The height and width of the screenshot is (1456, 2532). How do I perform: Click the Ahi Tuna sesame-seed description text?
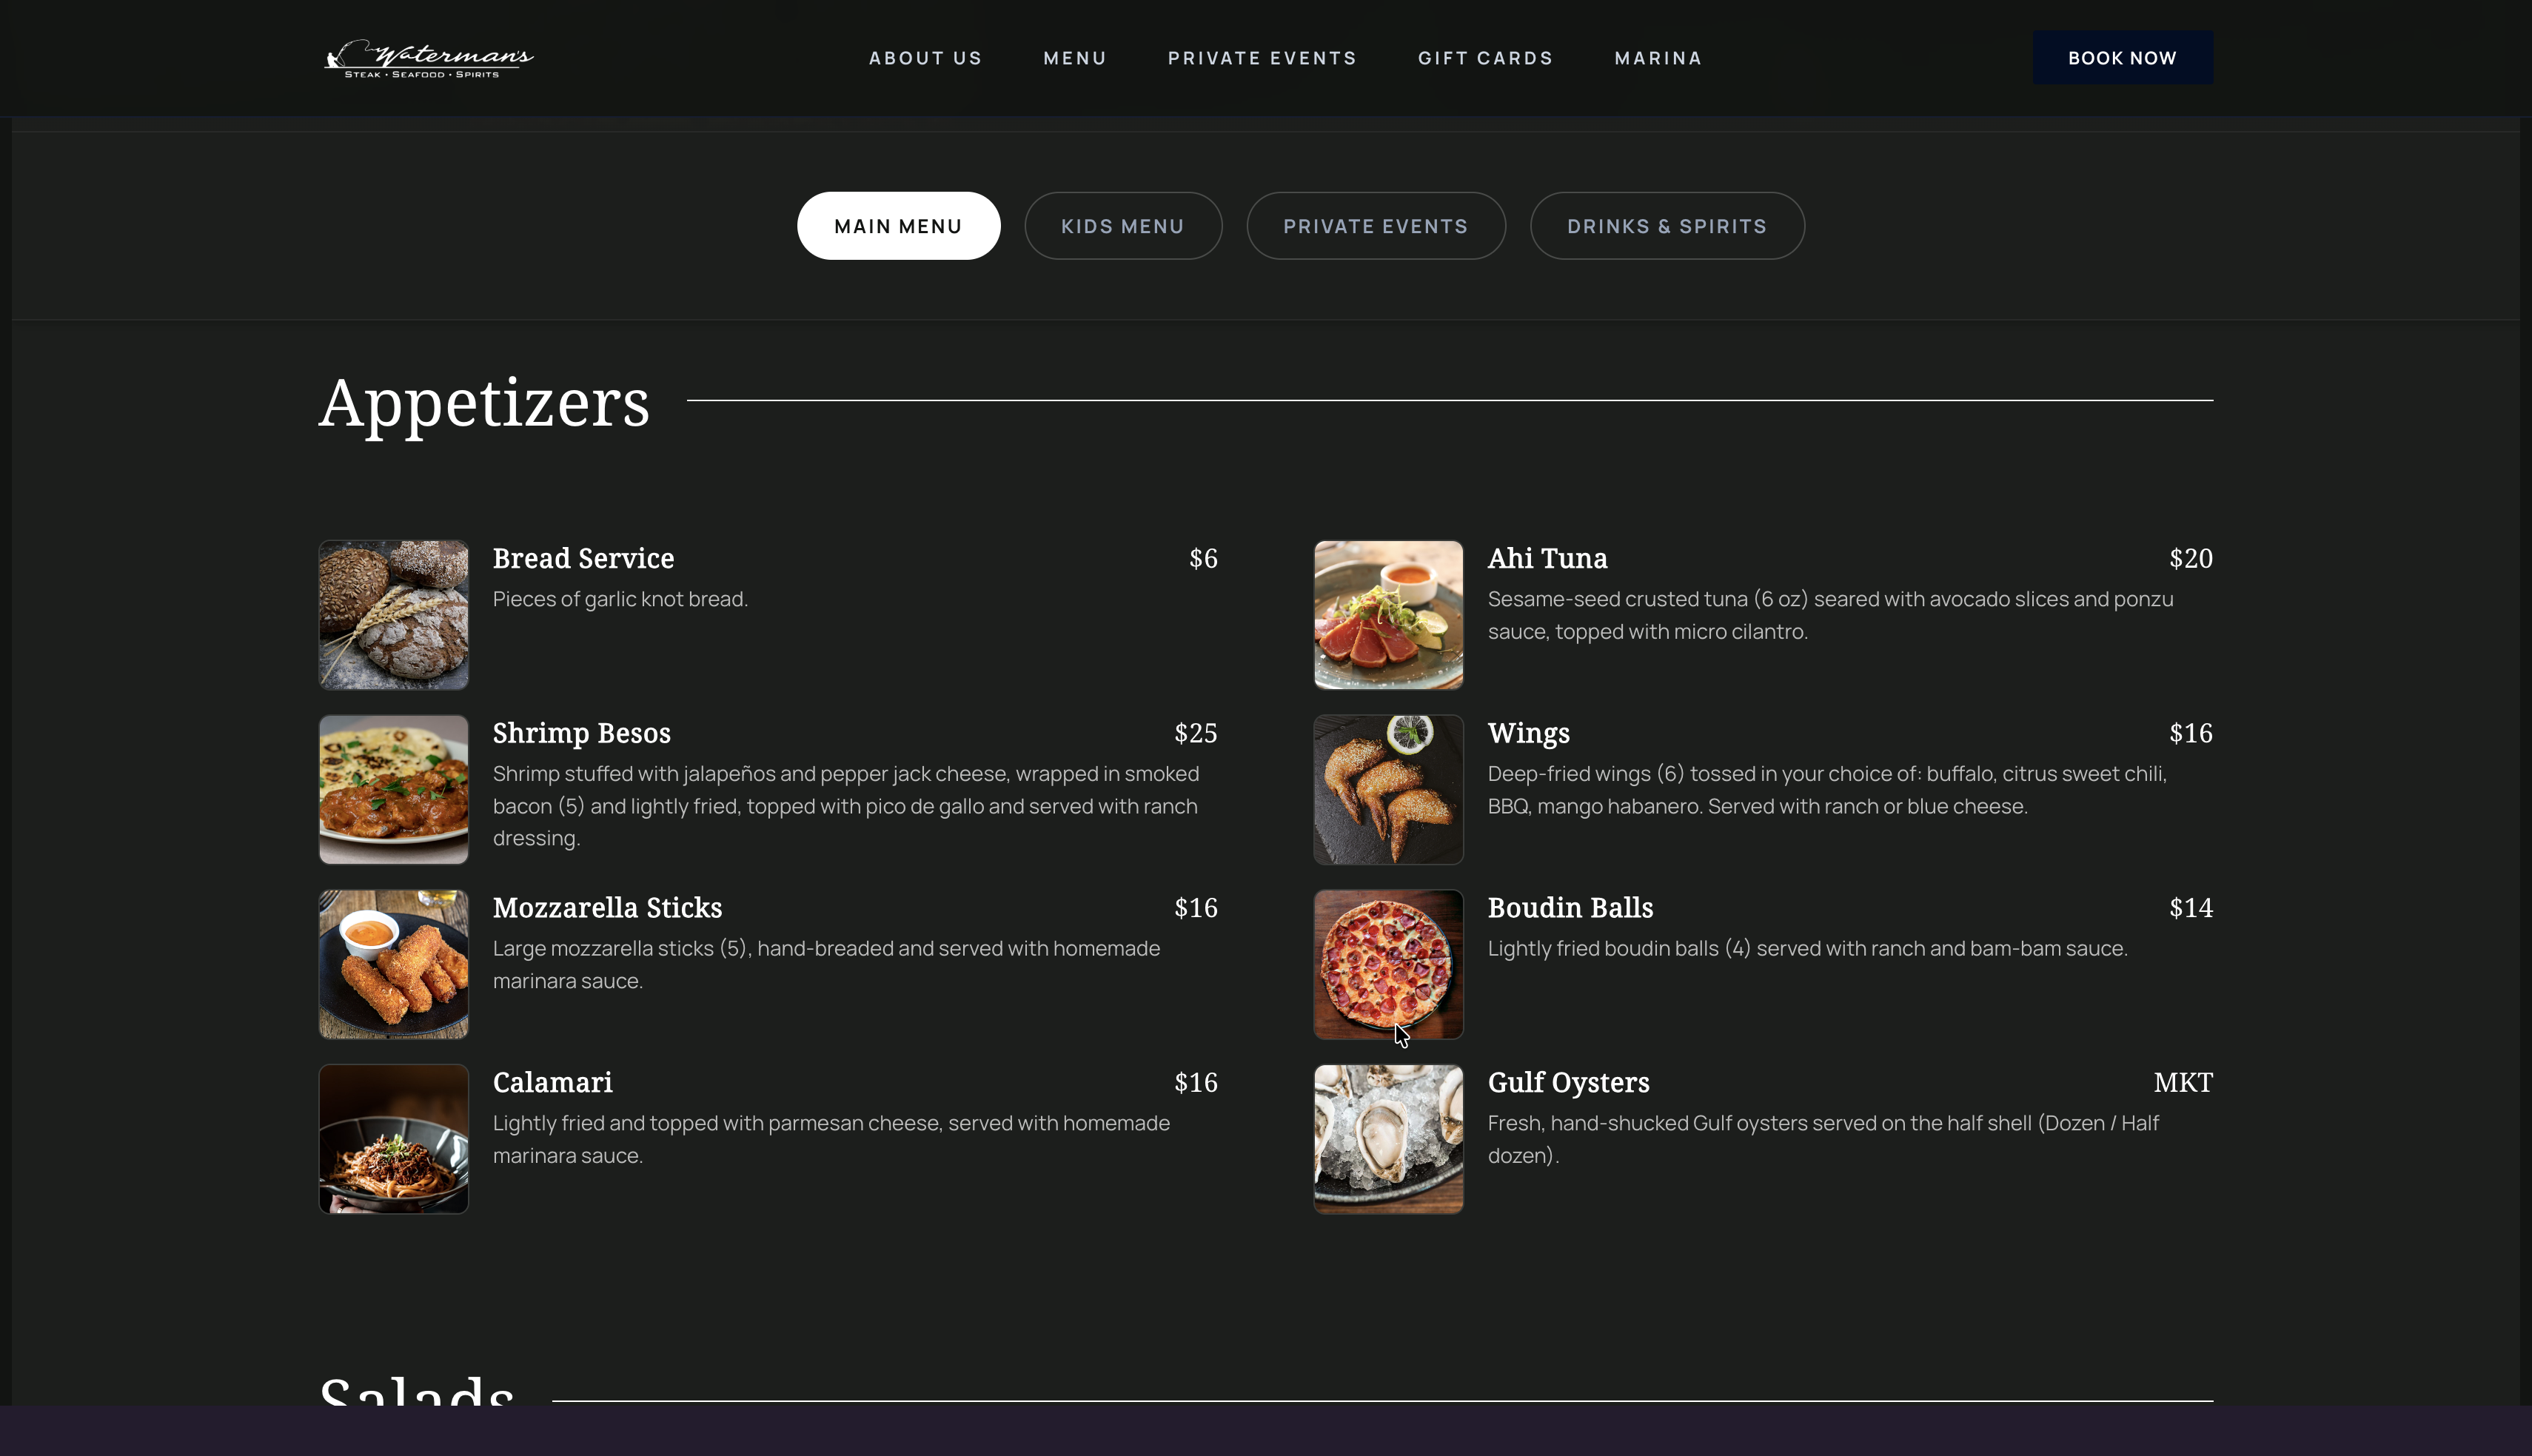pyautogui.click(x=1830, y=615)
